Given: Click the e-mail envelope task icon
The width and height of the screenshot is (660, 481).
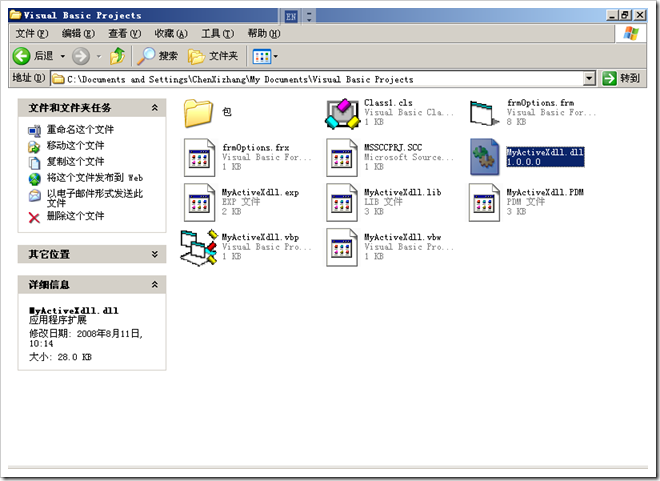Looking at the screenshot, I should click(x=35, y=196).
